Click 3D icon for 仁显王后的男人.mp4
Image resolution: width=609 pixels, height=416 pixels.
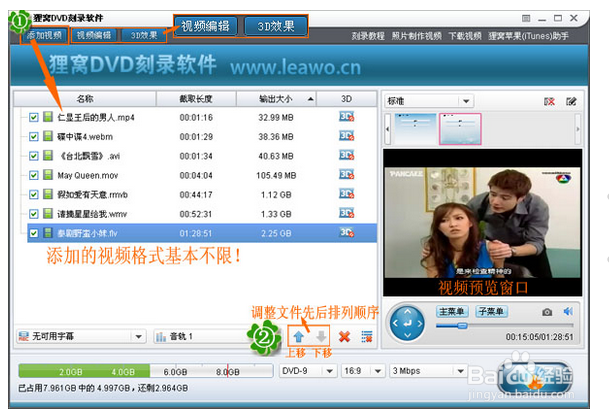(x=346, y=117)
